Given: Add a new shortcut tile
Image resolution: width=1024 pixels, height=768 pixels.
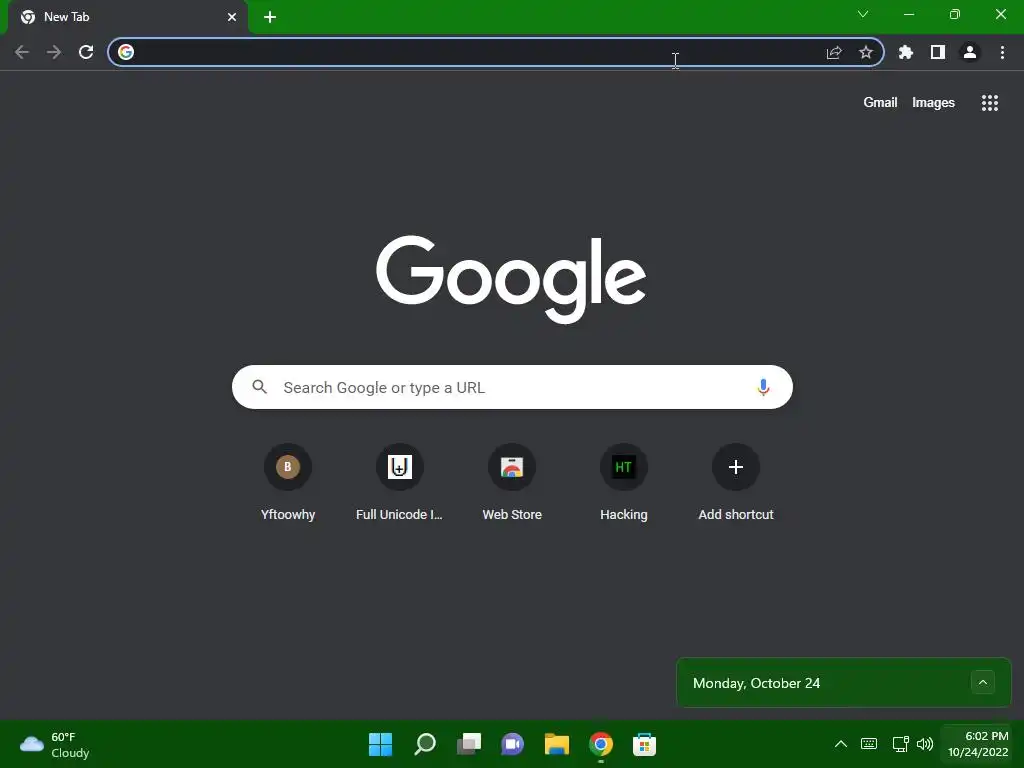Looking at the screenshot, I should click(736, 483).
